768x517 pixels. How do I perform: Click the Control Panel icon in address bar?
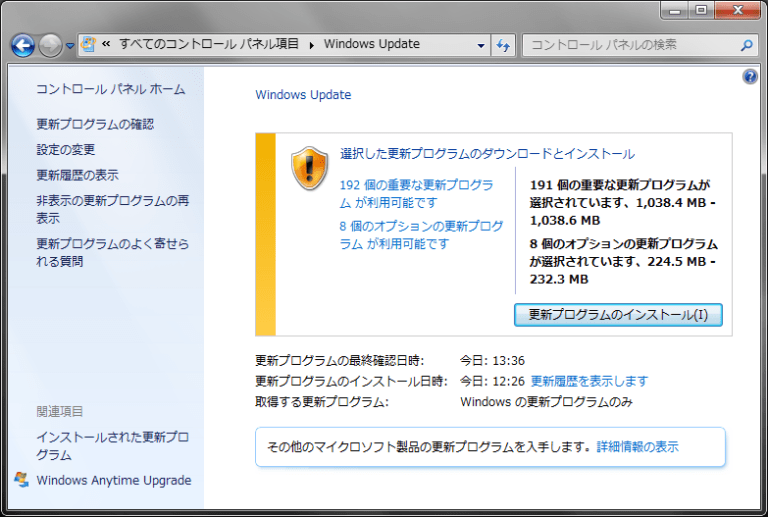pos(88,44)
